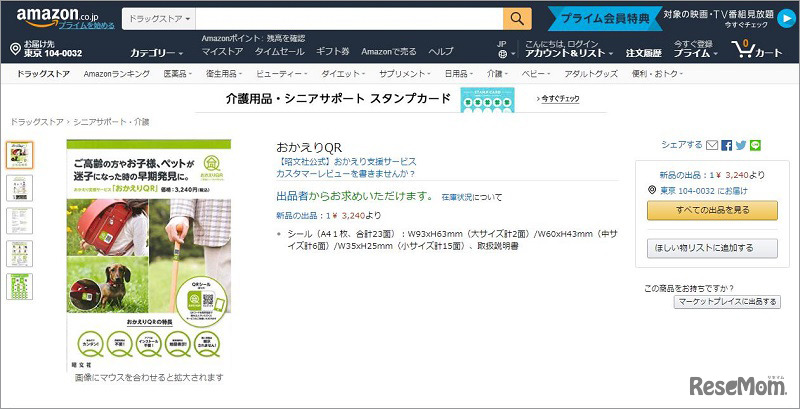Share on Twitter icon
This screenshot has width=800, height=409.
(x=741, y=145)
